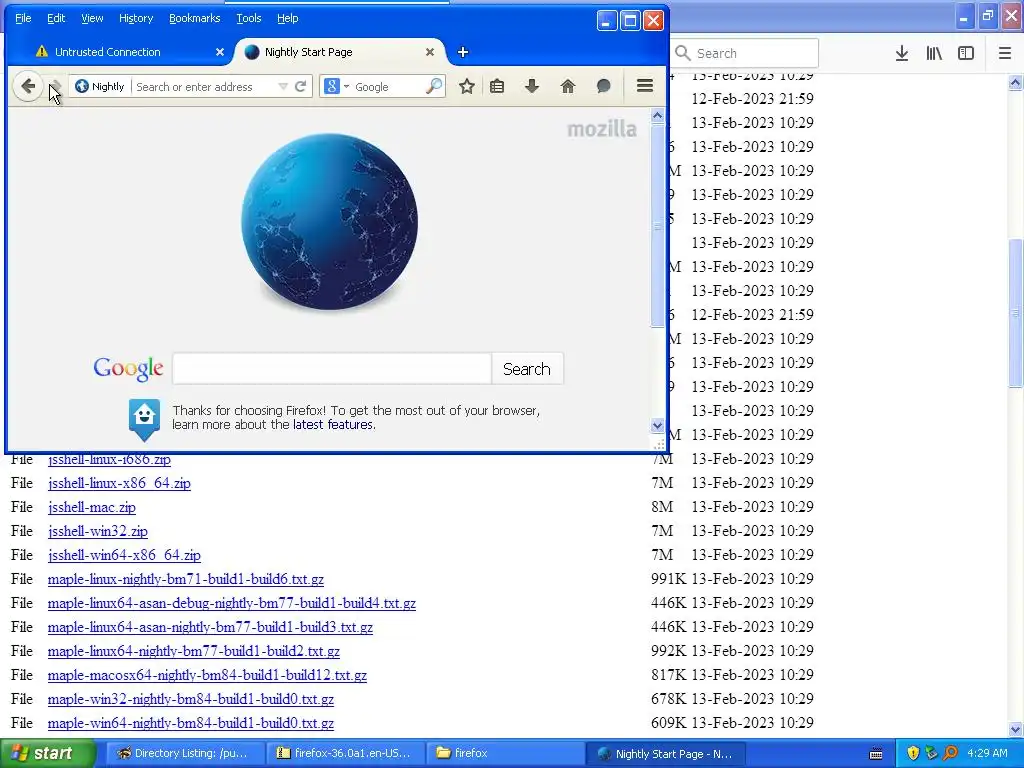The image size is (1024, 768).
Task: Click the down arrow of Nightly page scrollbar
Action: point(658,426)
